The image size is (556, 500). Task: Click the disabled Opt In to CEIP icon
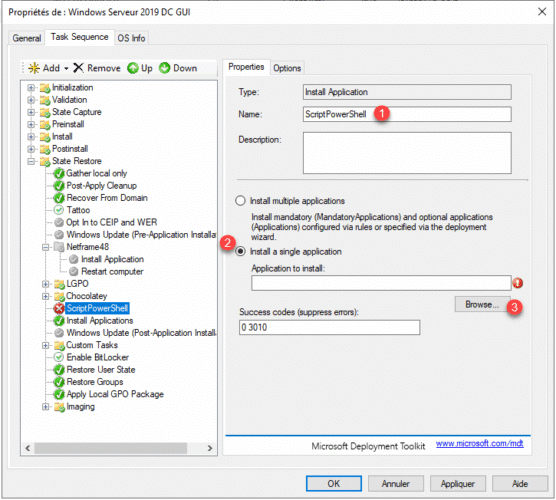pyautogui.click(x=59, y=222)
